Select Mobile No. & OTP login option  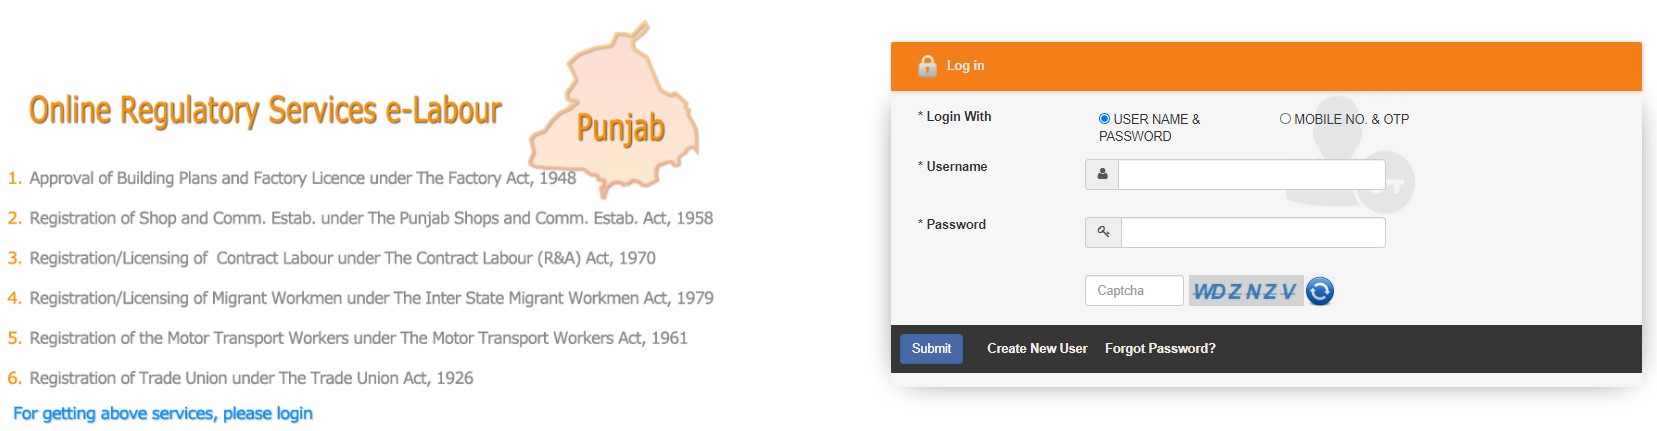[x=1285, y=119]
